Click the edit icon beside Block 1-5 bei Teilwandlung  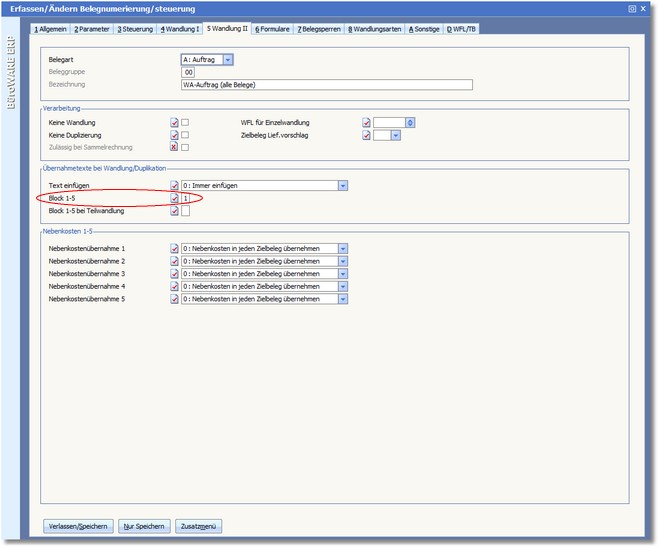[174, 211]
